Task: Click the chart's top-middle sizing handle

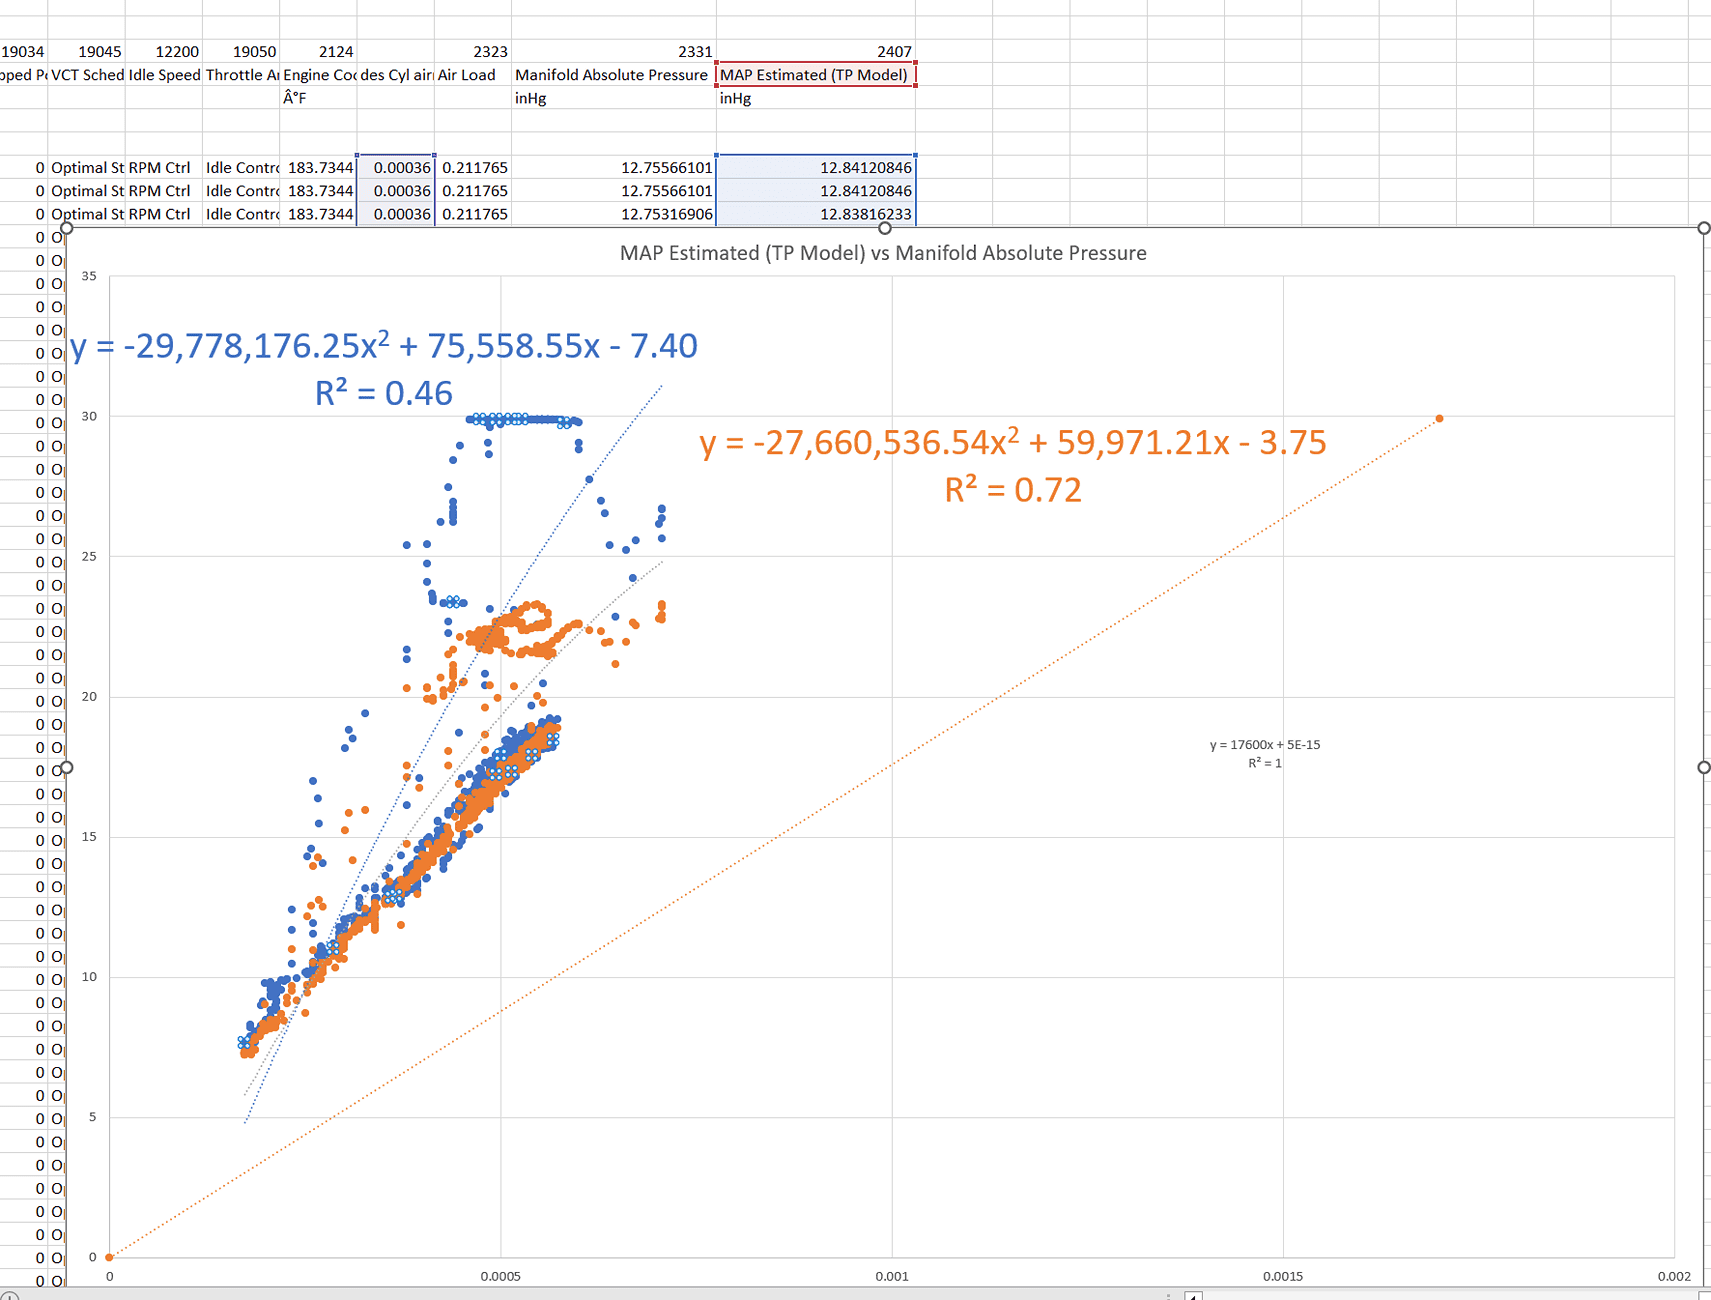Action: 885,228
